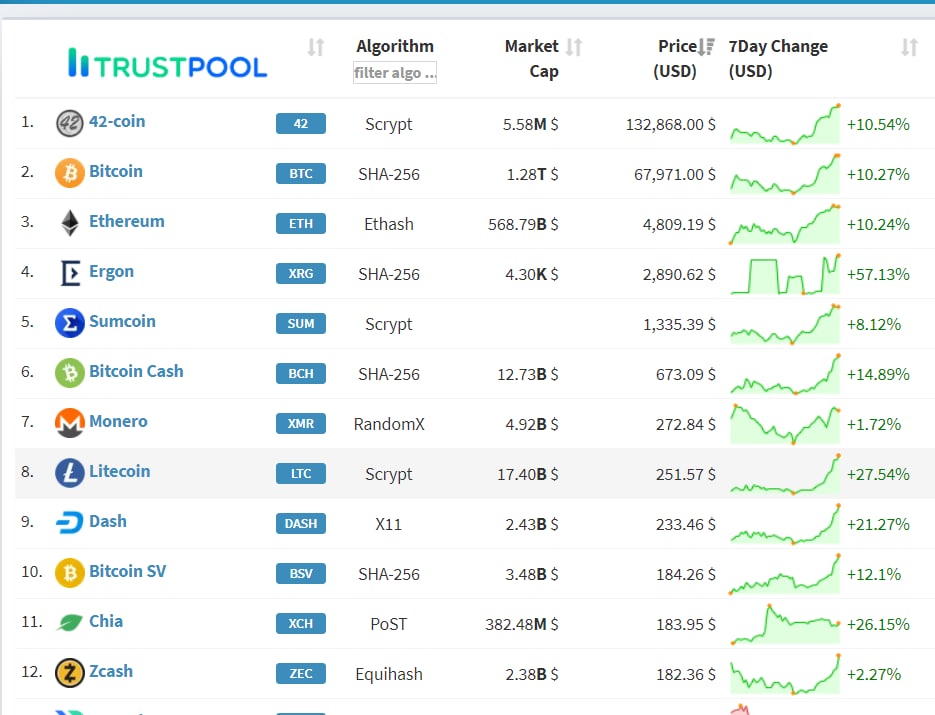Click the Dash logo icon
This screenshot has height=715, width=935.
(x=70, y=523)
